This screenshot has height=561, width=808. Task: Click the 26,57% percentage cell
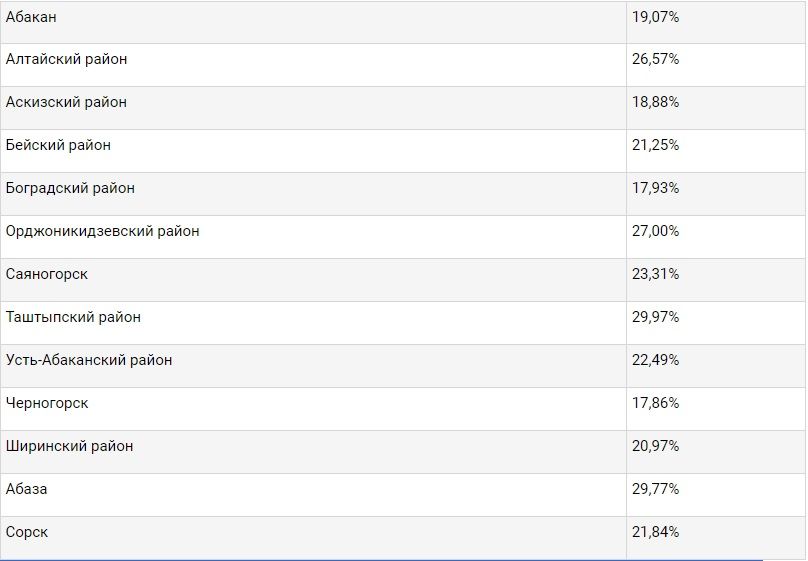(716, 65)
